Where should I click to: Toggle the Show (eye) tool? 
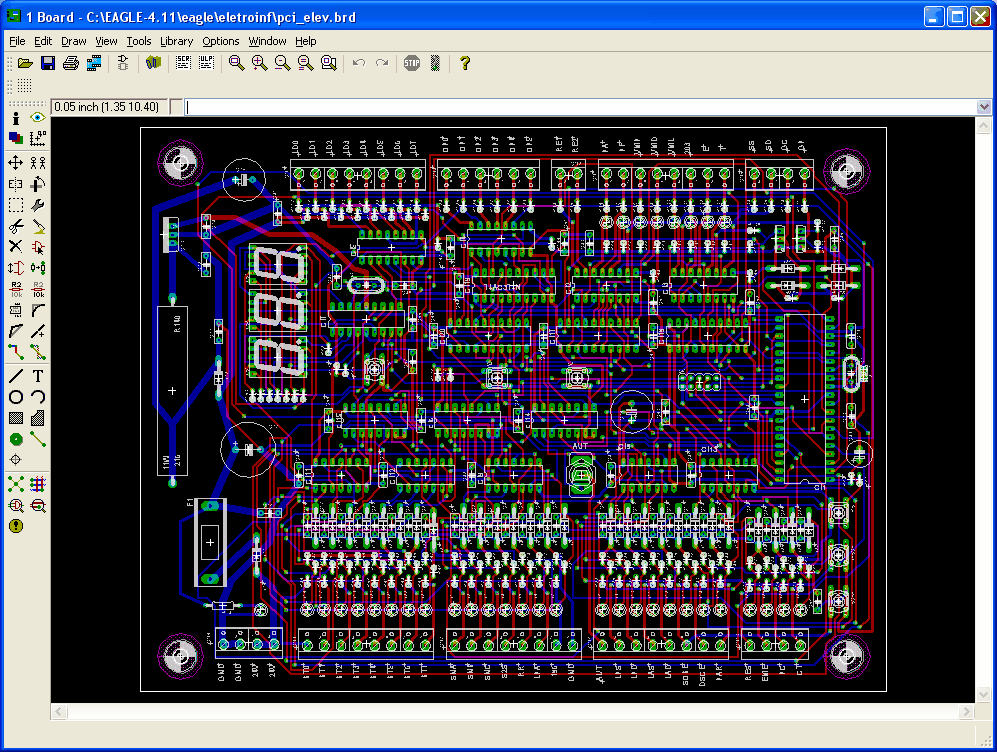pyautogui.click(x=38, y=118)
